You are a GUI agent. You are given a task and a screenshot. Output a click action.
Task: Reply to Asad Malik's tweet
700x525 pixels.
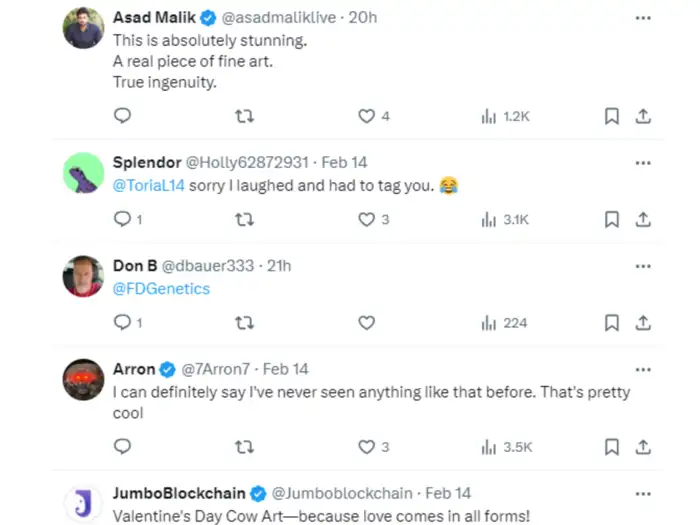(122, 116)
